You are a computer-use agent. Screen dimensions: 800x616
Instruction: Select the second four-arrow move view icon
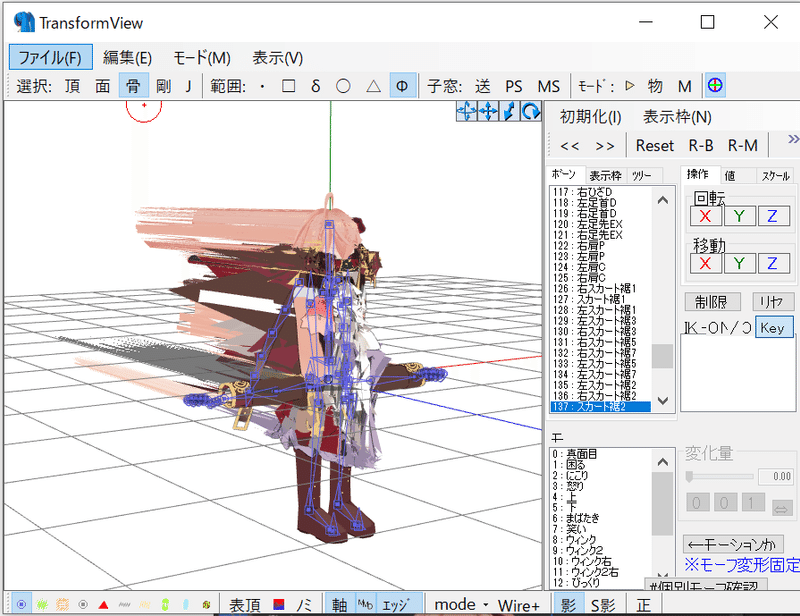[x=488, y=111]
